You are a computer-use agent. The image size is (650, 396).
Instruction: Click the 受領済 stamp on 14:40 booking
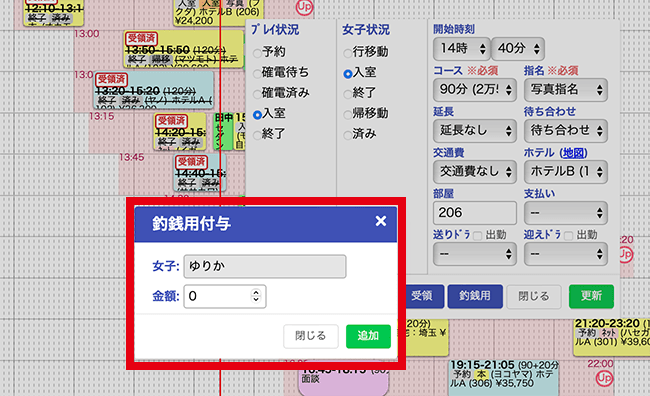[191, 161]
